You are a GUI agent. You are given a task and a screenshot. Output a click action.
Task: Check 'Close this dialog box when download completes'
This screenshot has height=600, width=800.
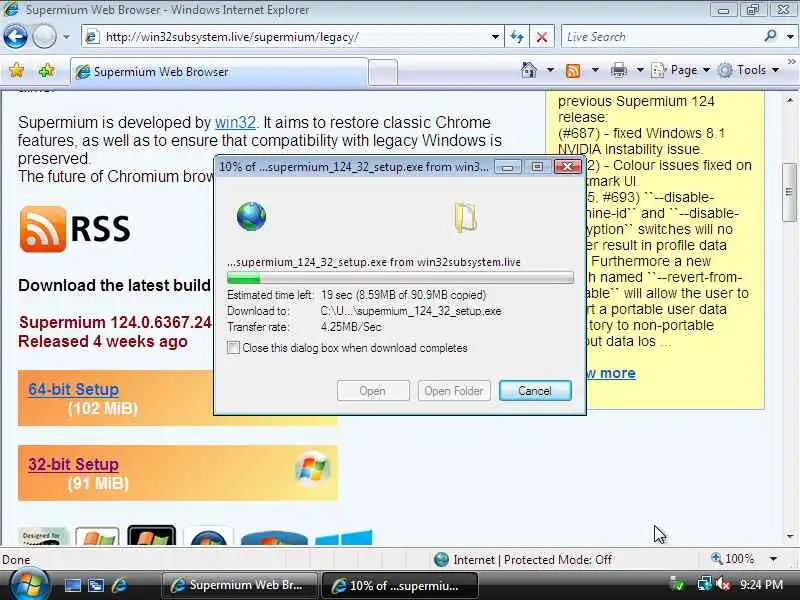pyautogui.click(x=233, y=348)
